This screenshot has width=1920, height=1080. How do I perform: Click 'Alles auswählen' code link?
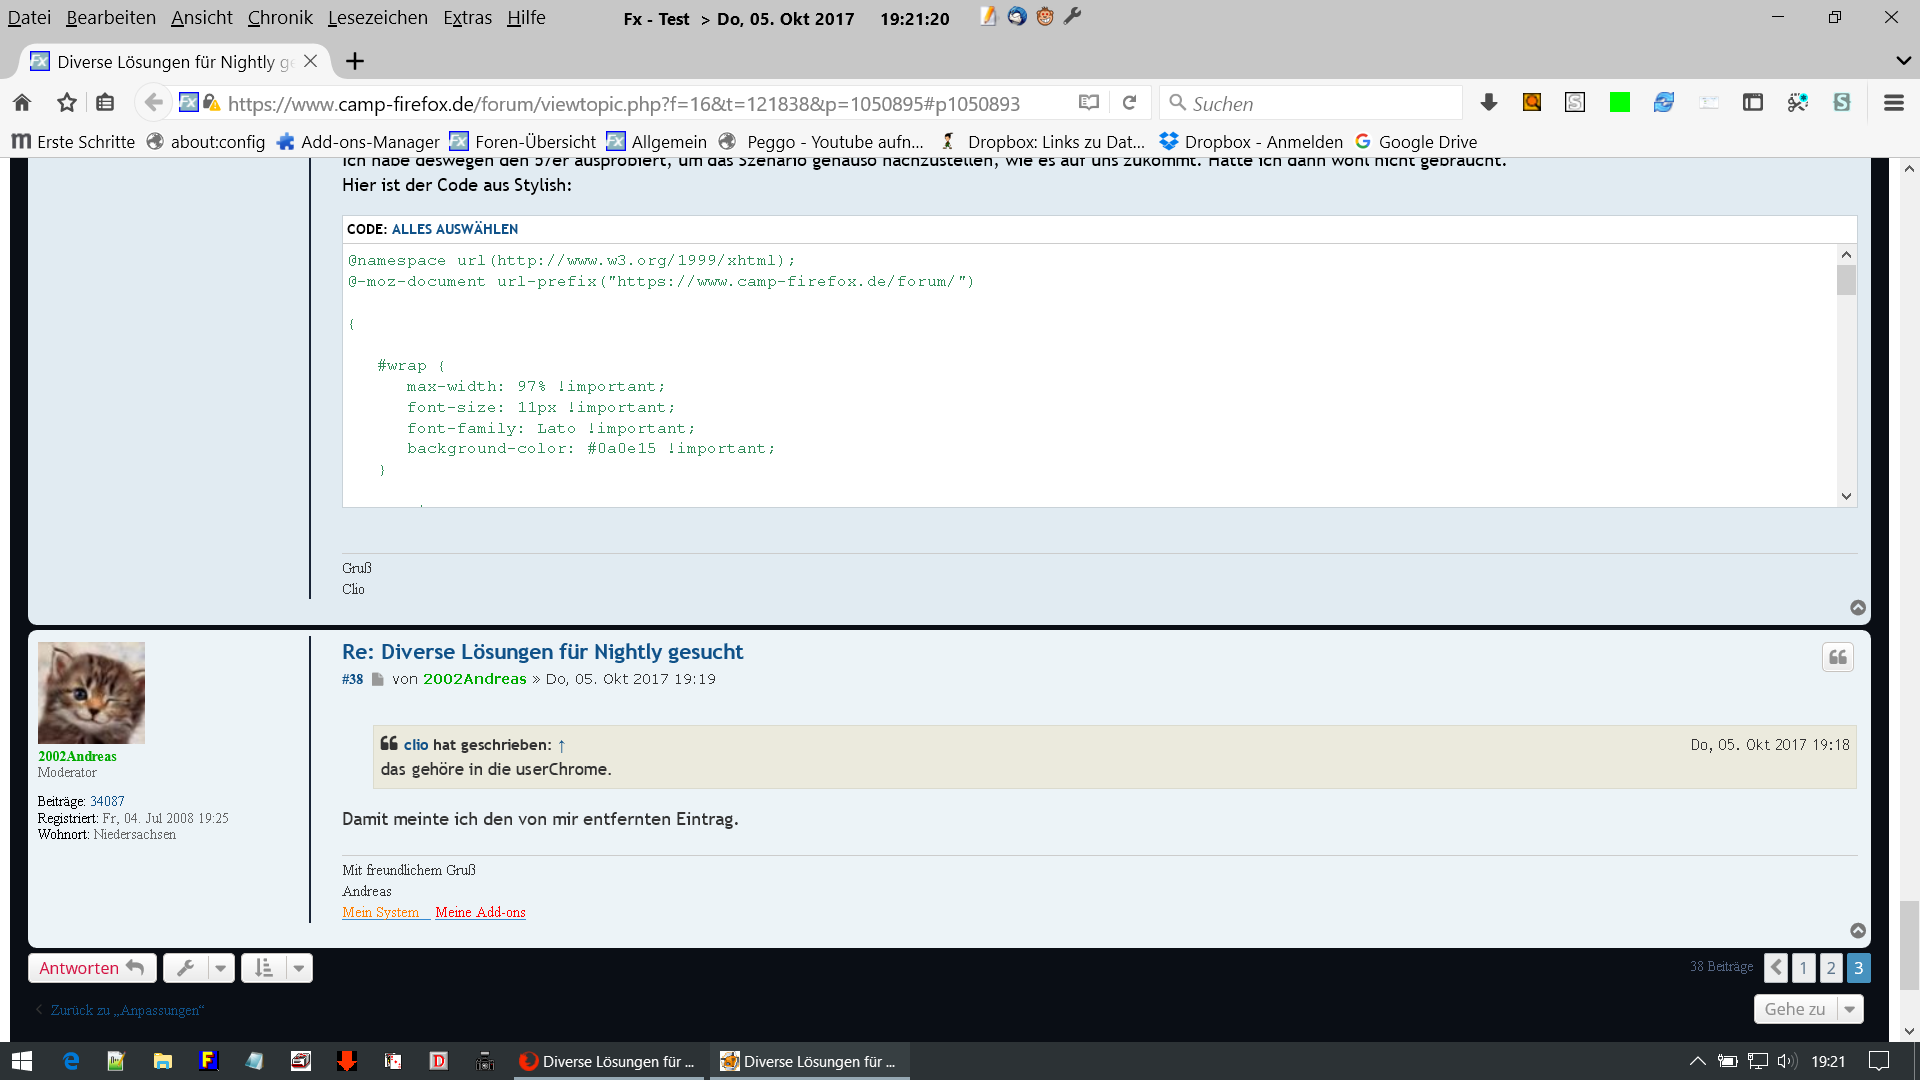tap(454, 229)
